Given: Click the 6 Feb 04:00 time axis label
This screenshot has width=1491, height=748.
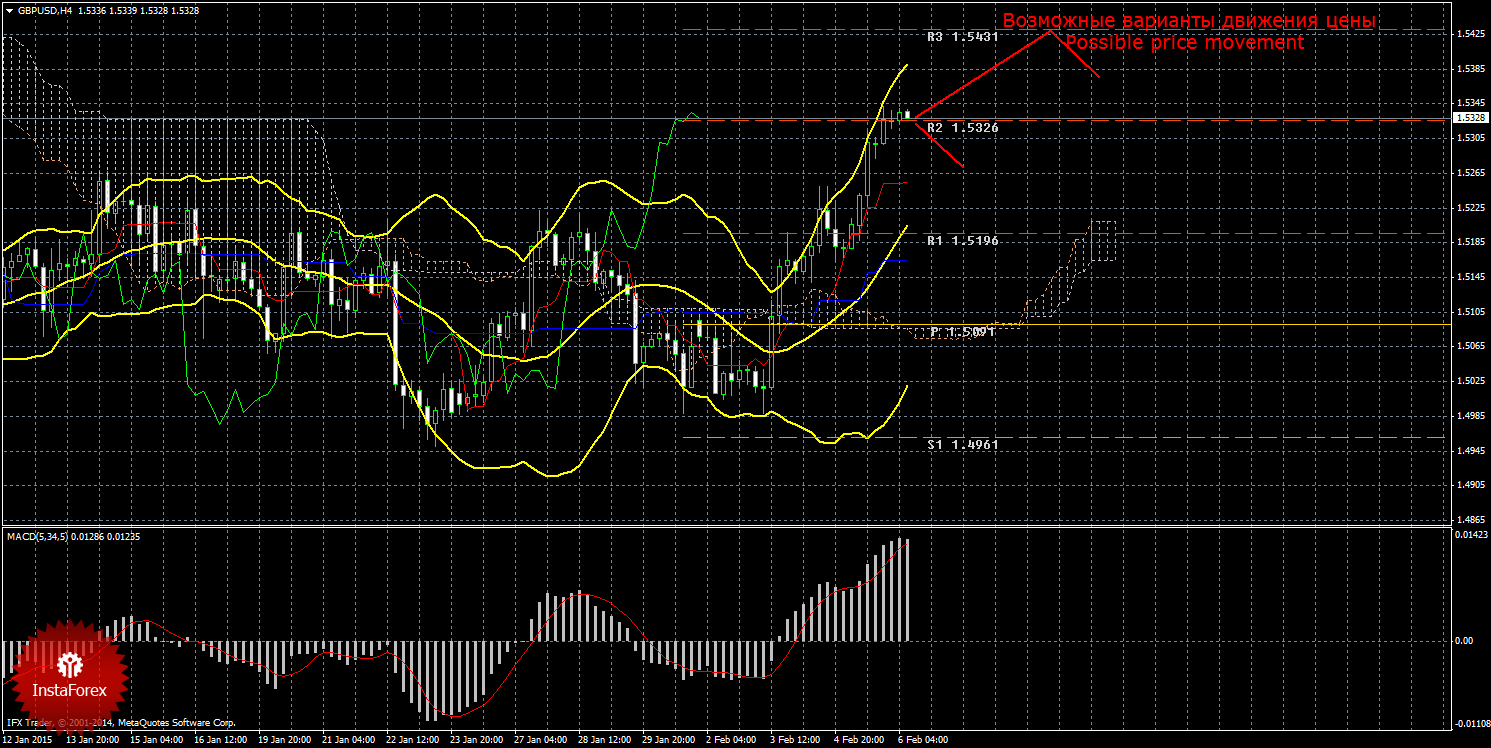Looking at the screenshot, I should pos(923,741).
